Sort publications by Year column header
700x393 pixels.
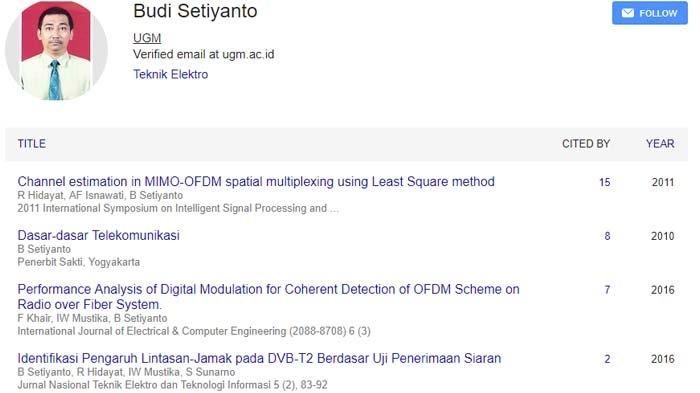[x=660, y=144]
